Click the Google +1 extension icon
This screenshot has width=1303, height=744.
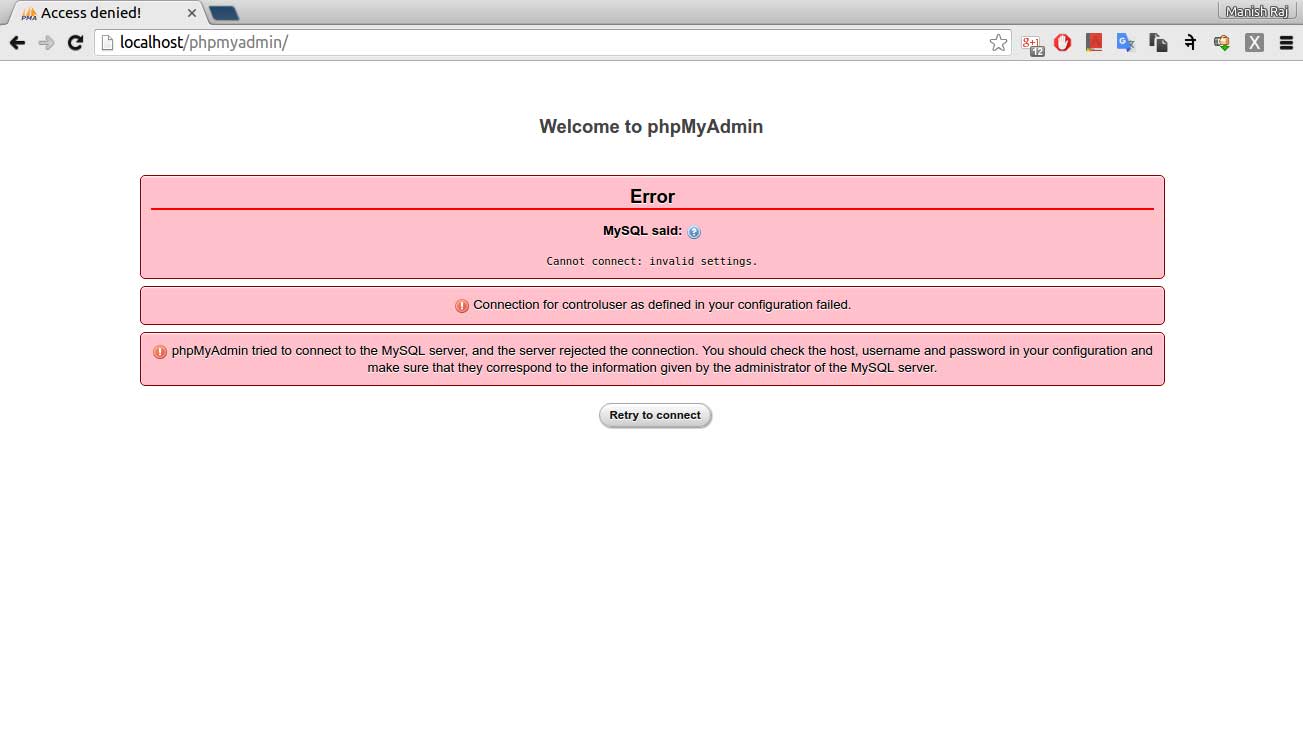(x=1031, y=43)
